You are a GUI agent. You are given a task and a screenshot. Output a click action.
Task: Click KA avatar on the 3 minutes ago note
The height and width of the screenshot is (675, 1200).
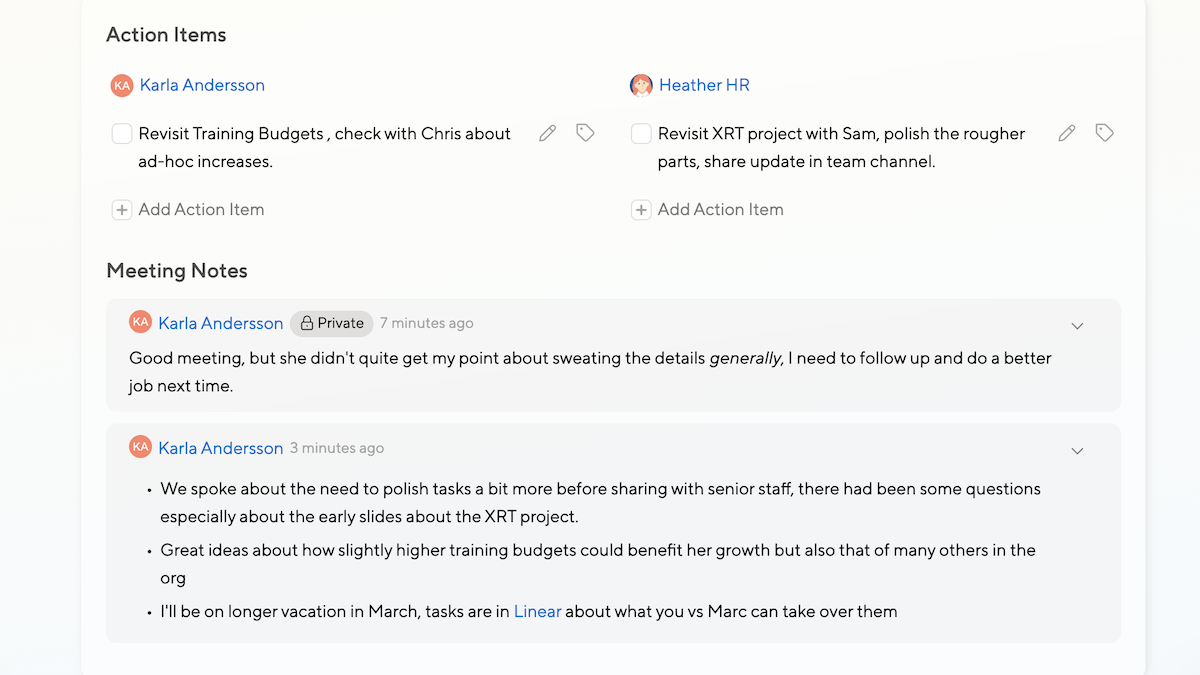pyautogui.click(x=140, y=447)
